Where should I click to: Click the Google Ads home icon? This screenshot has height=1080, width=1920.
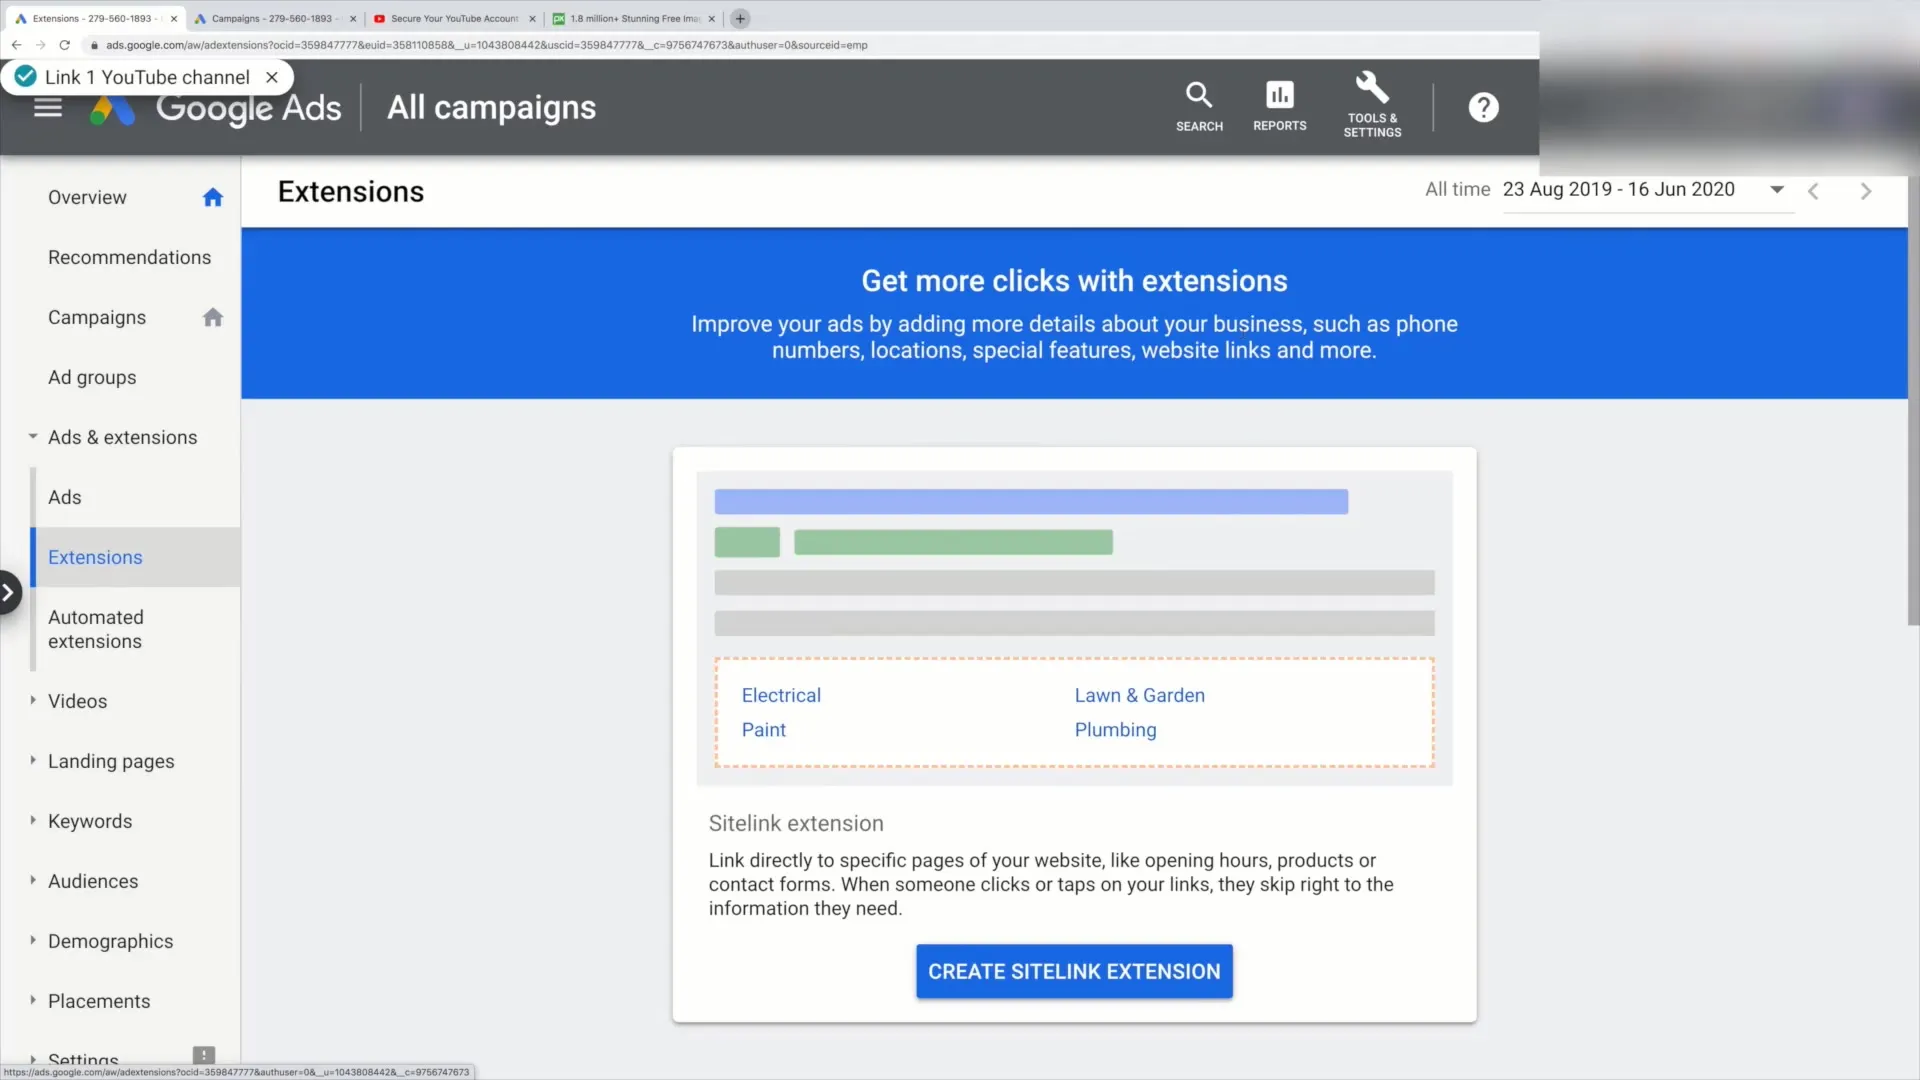point(113,108)
